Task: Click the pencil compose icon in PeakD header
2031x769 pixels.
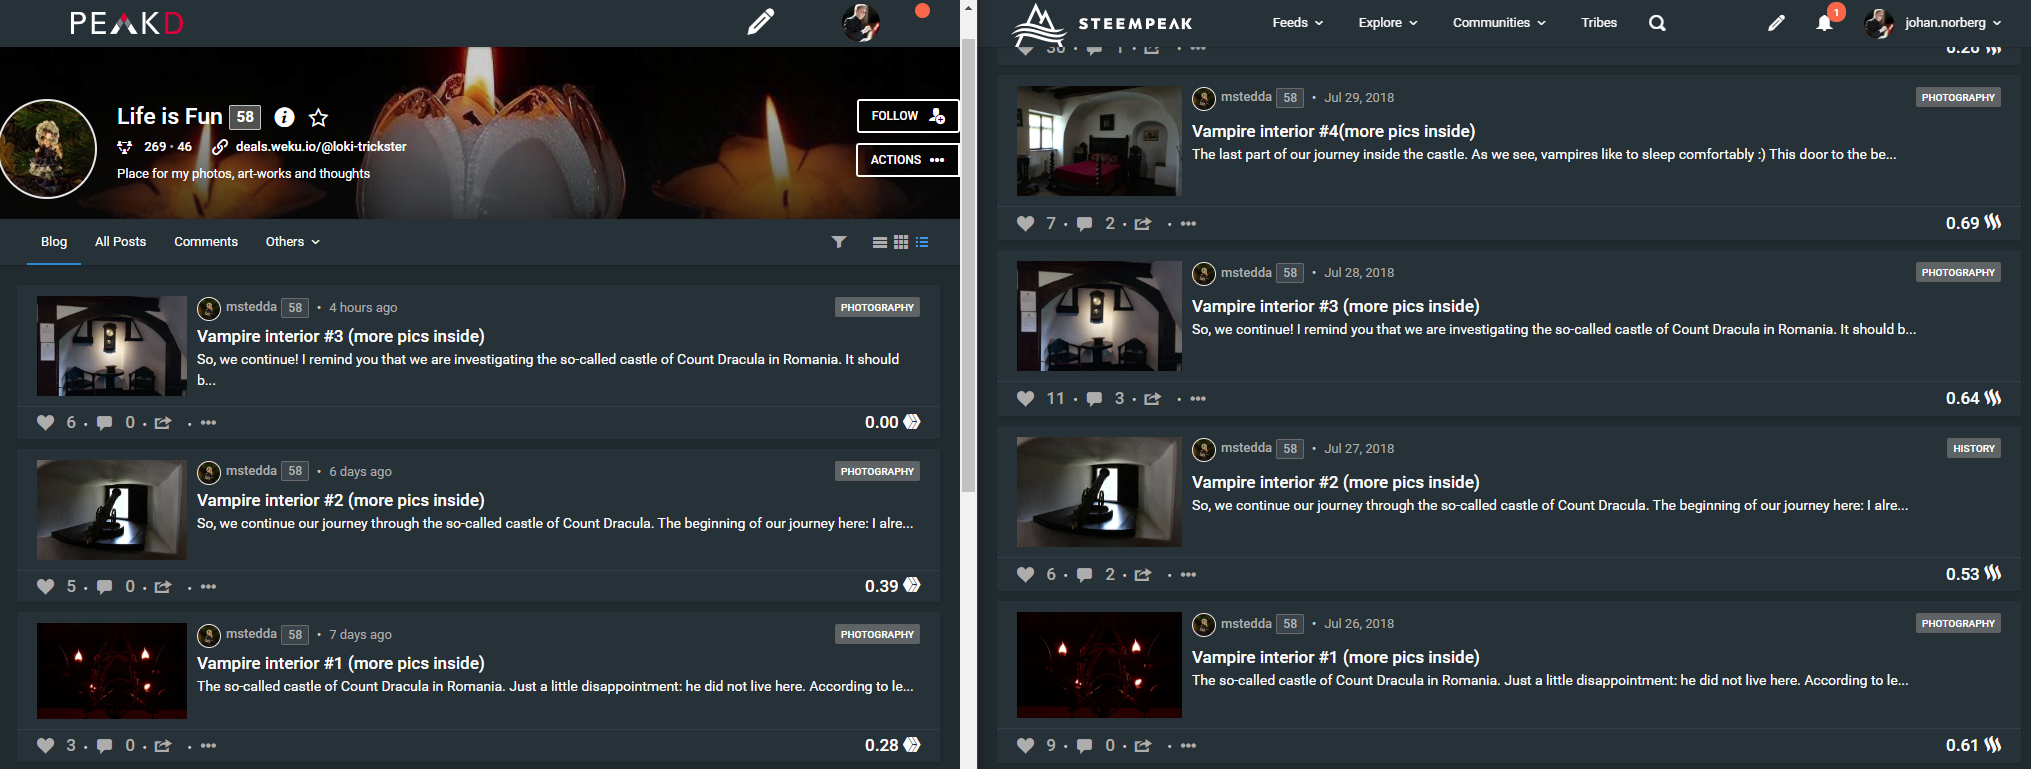Action: (761, 22)
